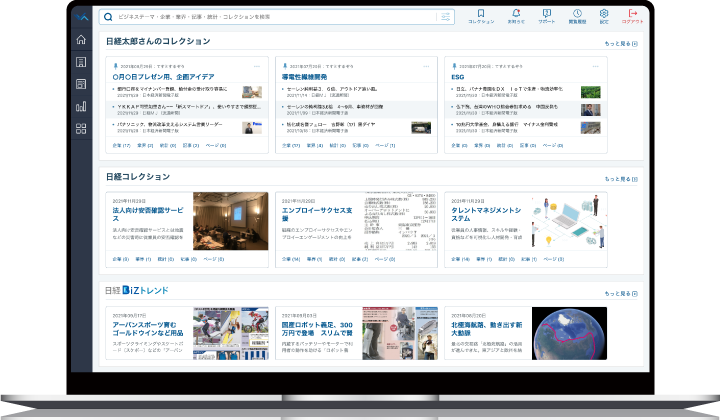Open the ellipsis menu on 導電性繊維開発 card
The image size is (720, 420).
tap(426, 67)
